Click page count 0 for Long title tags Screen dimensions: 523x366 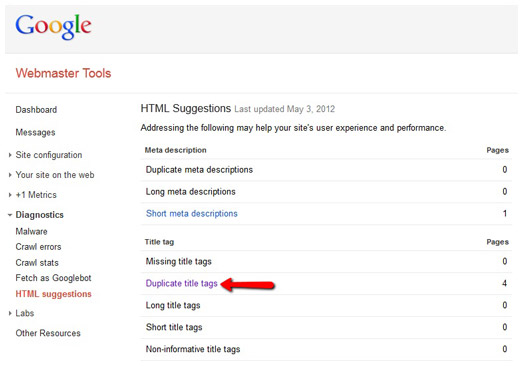tap(505, 306)
